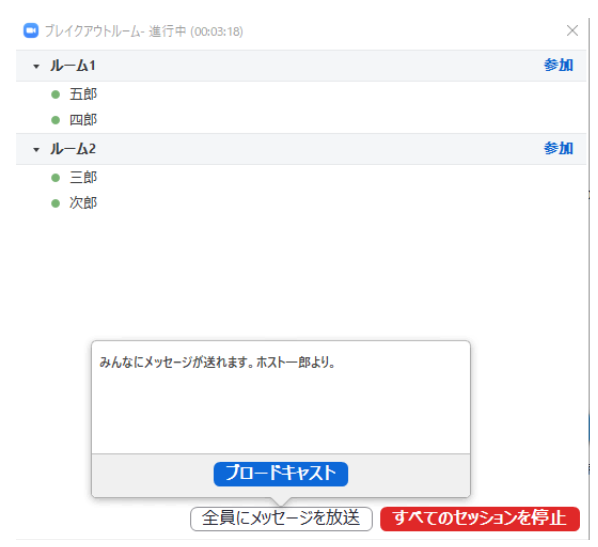Click the ブロードキャスト button

(x=281, y=474)
